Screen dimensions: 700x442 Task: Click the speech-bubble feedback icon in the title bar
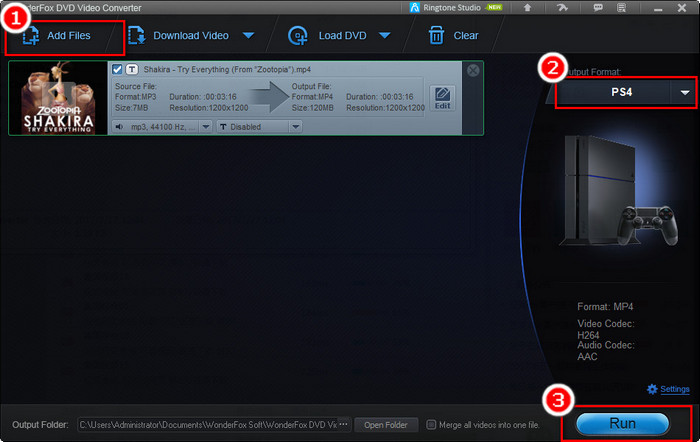click(598, 8)
